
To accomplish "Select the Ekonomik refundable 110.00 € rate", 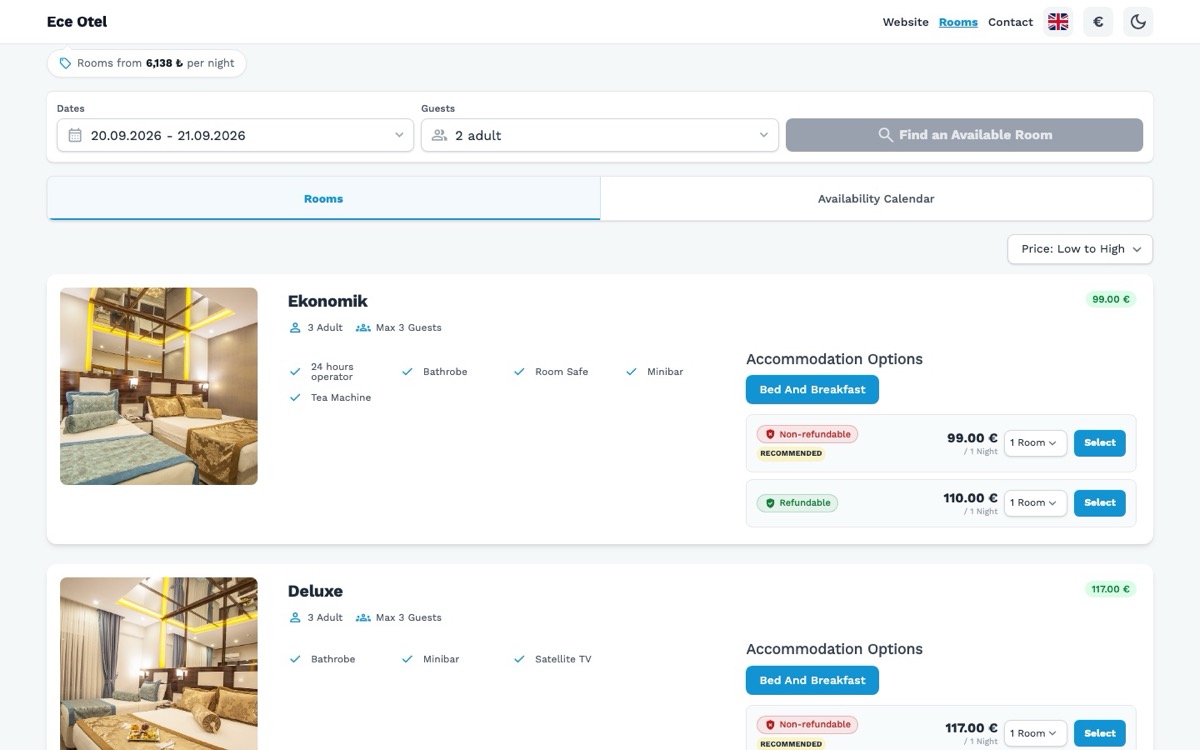I will coord(1100,503).
